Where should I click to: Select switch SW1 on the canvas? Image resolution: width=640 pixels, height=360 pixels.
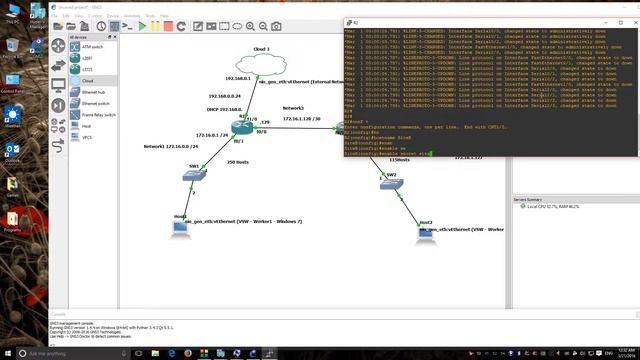(194, 176)
